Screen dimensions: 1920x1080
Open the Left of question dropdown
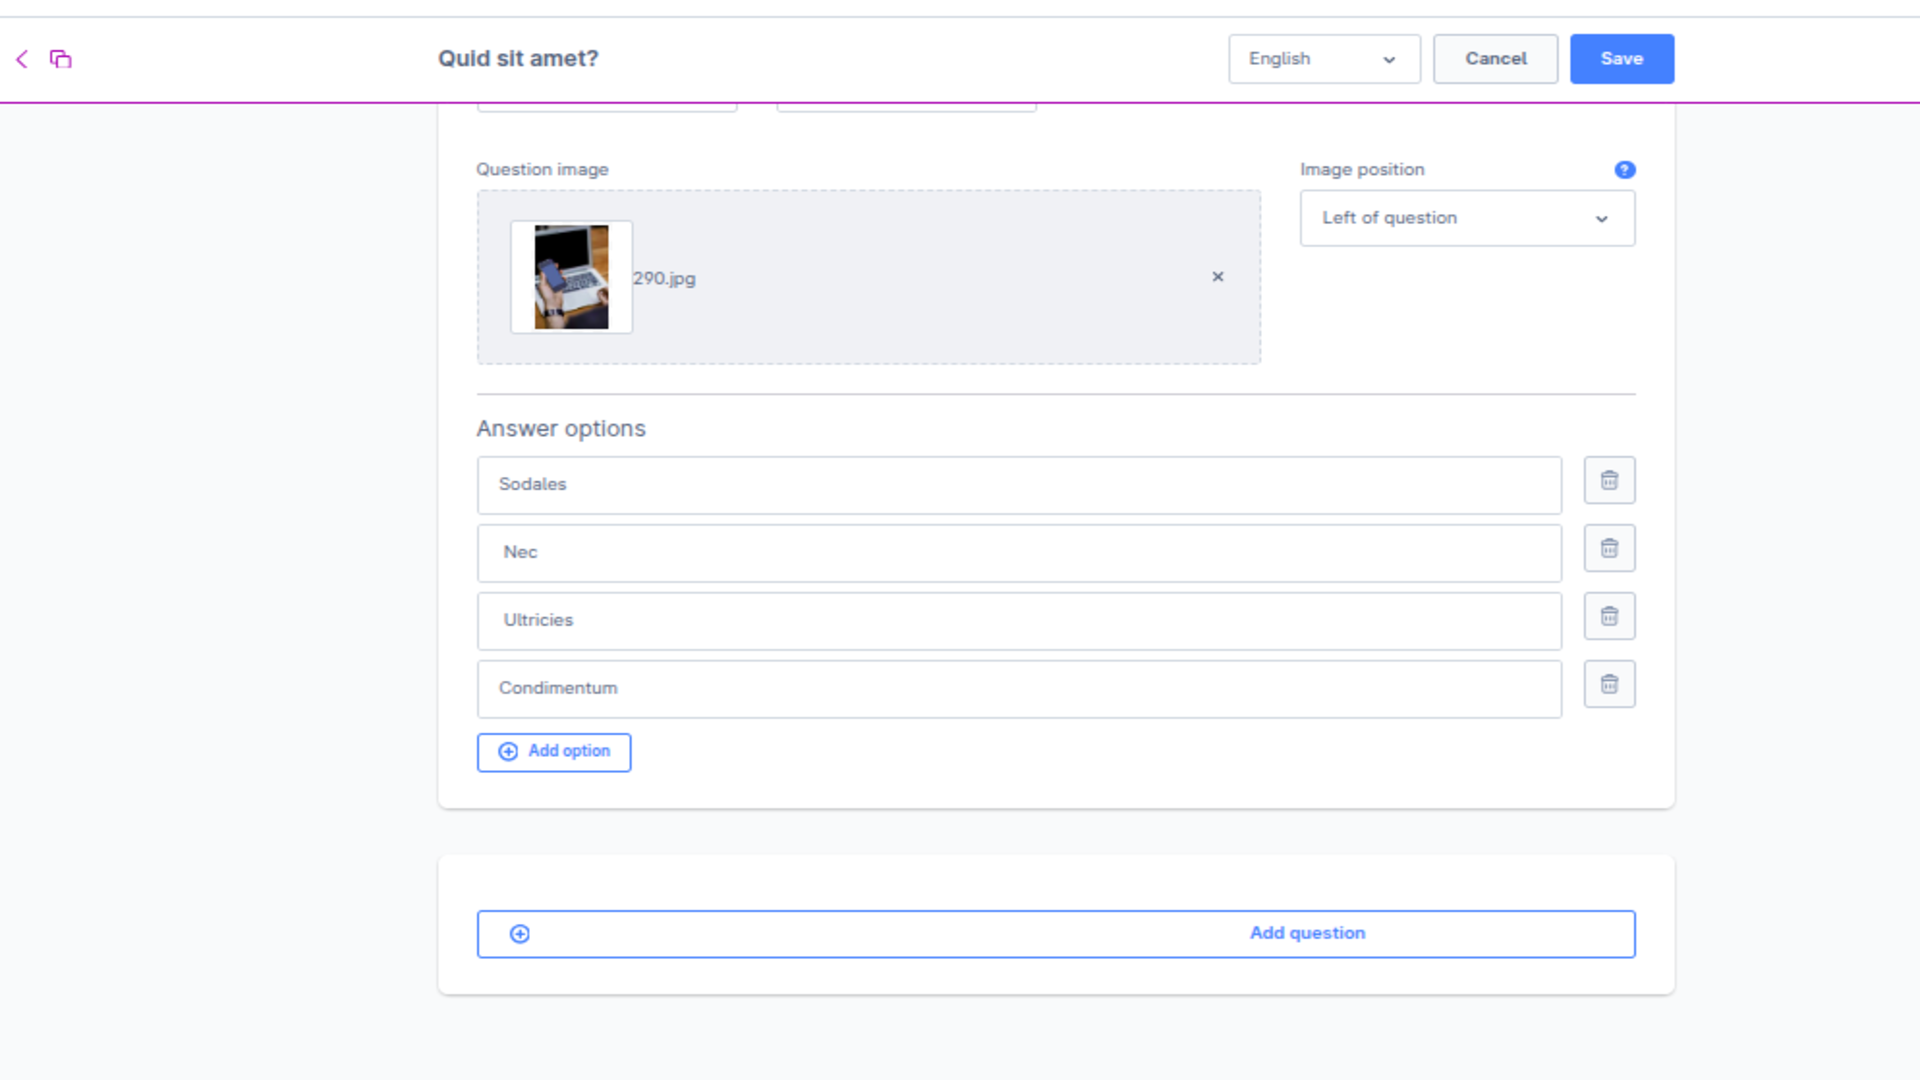coord(1467,218)
